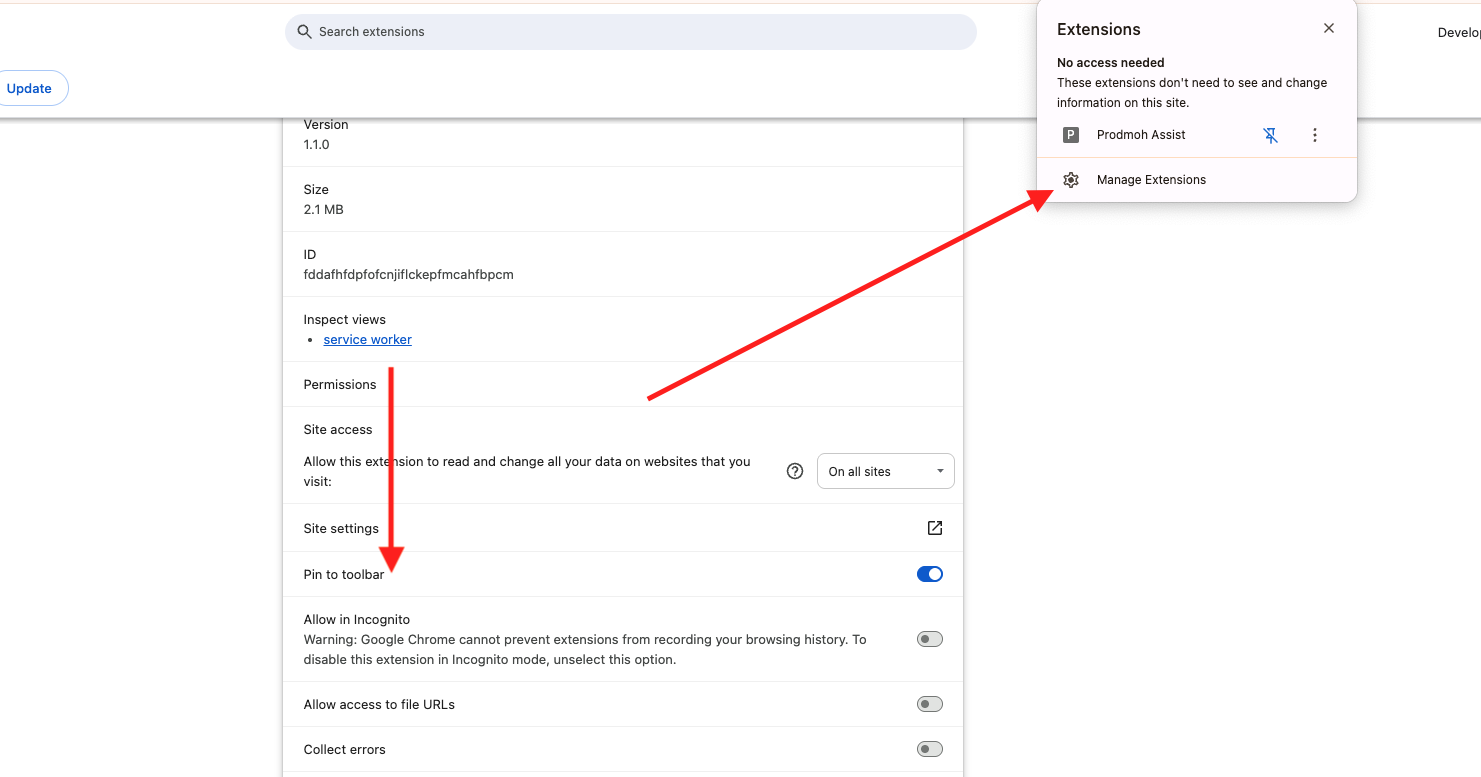
Task: Click the Prodmoh Assist extension icon
Action: 1071,134
